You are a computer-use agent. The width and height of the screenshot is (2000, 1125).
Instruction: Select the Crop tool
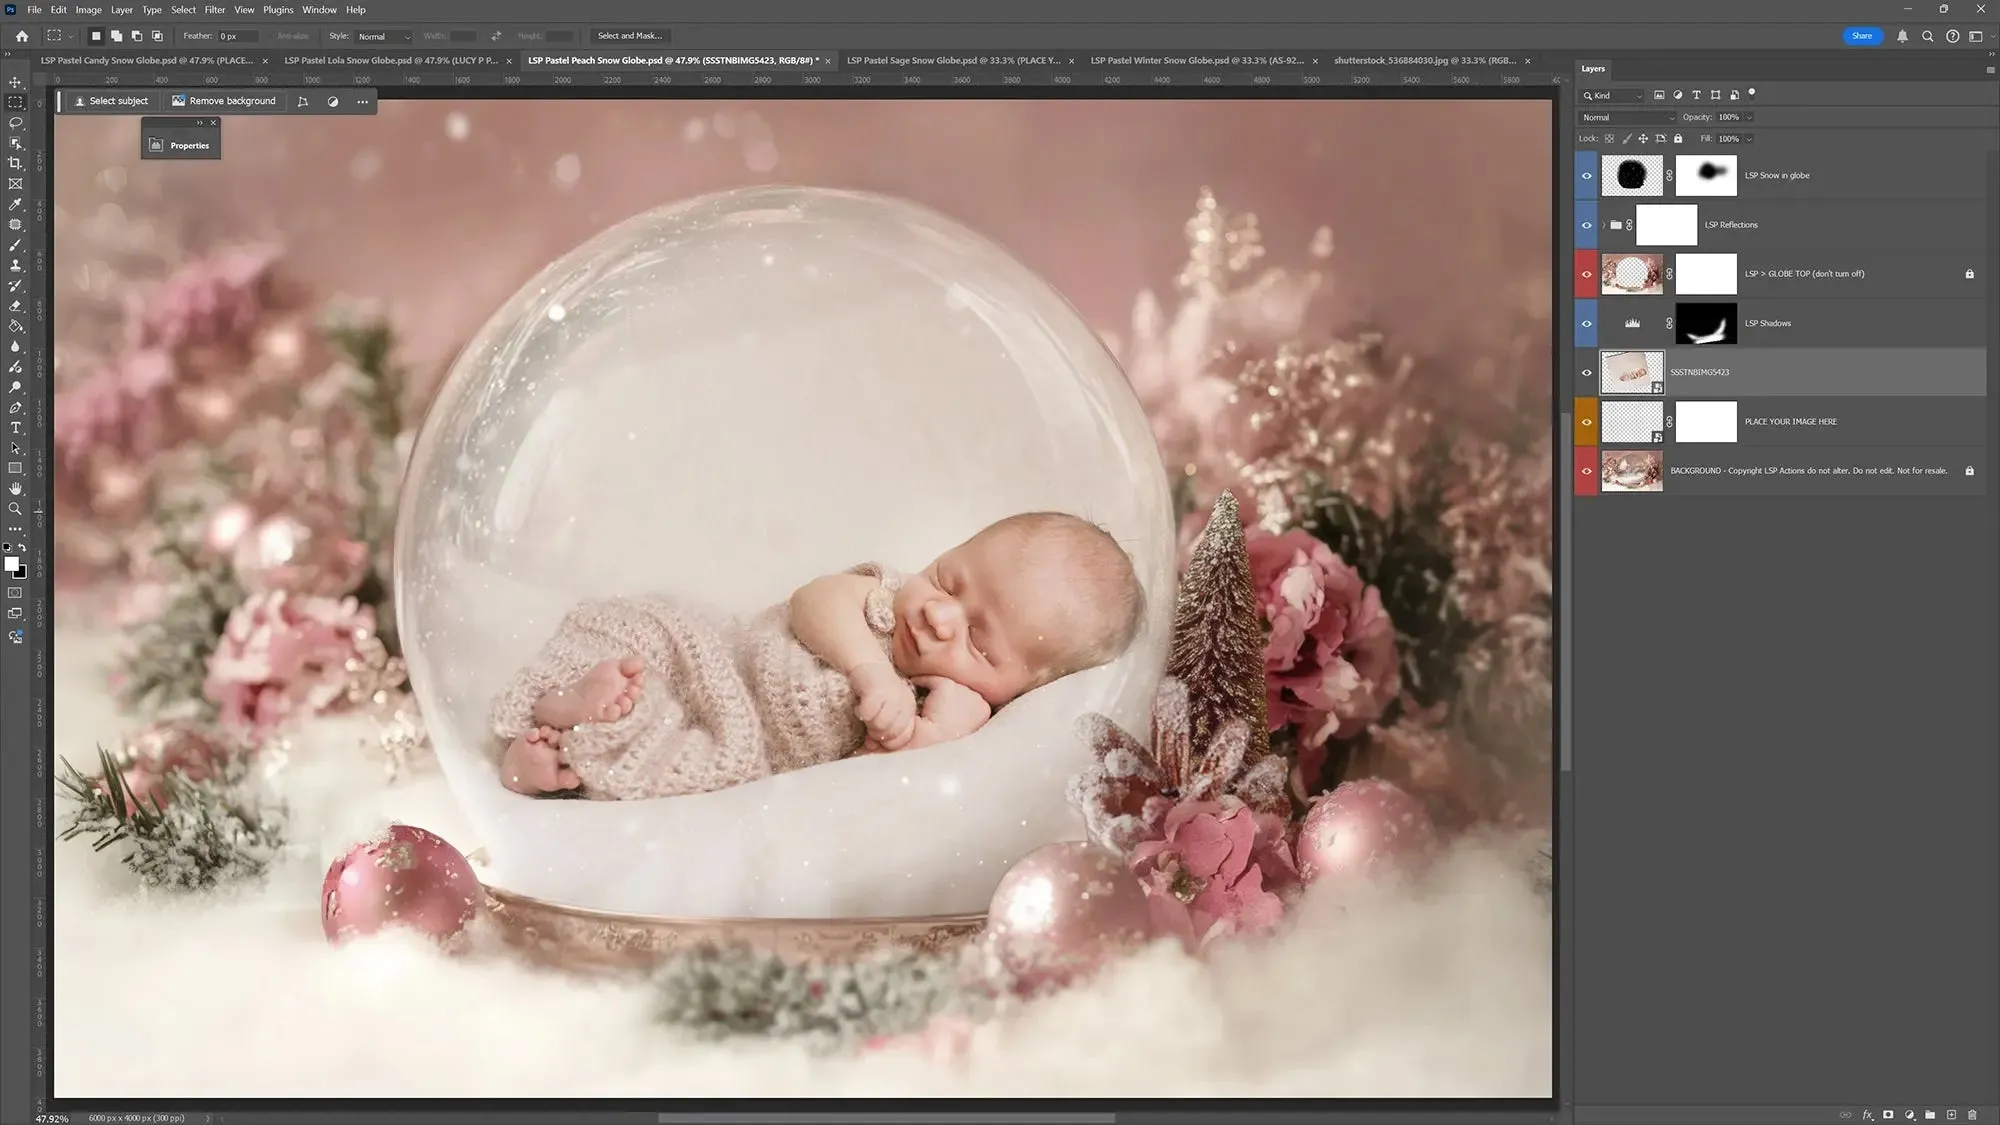[x=15, y=163]
